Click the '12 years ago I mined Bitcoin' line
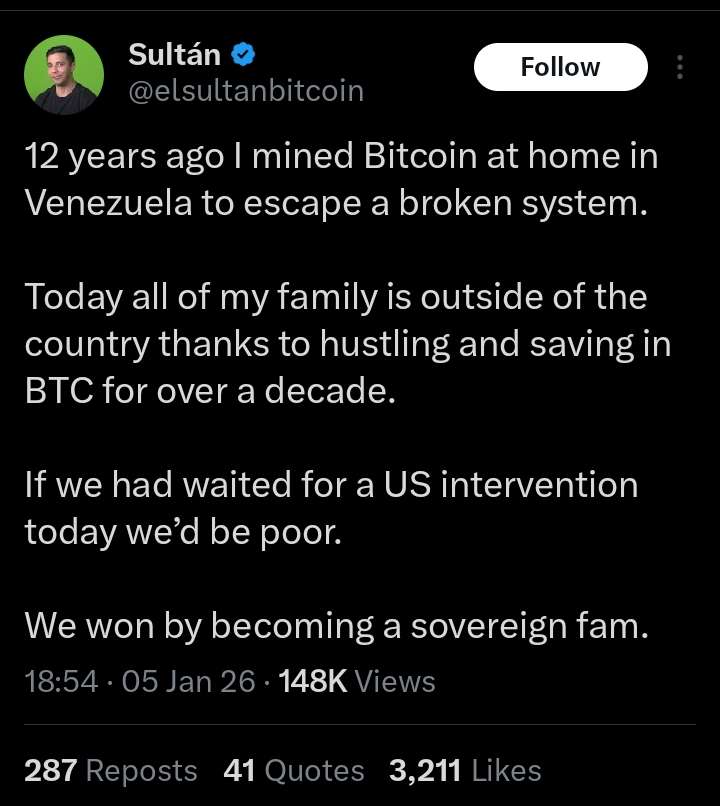720x806 pixels. click(341, 157)
